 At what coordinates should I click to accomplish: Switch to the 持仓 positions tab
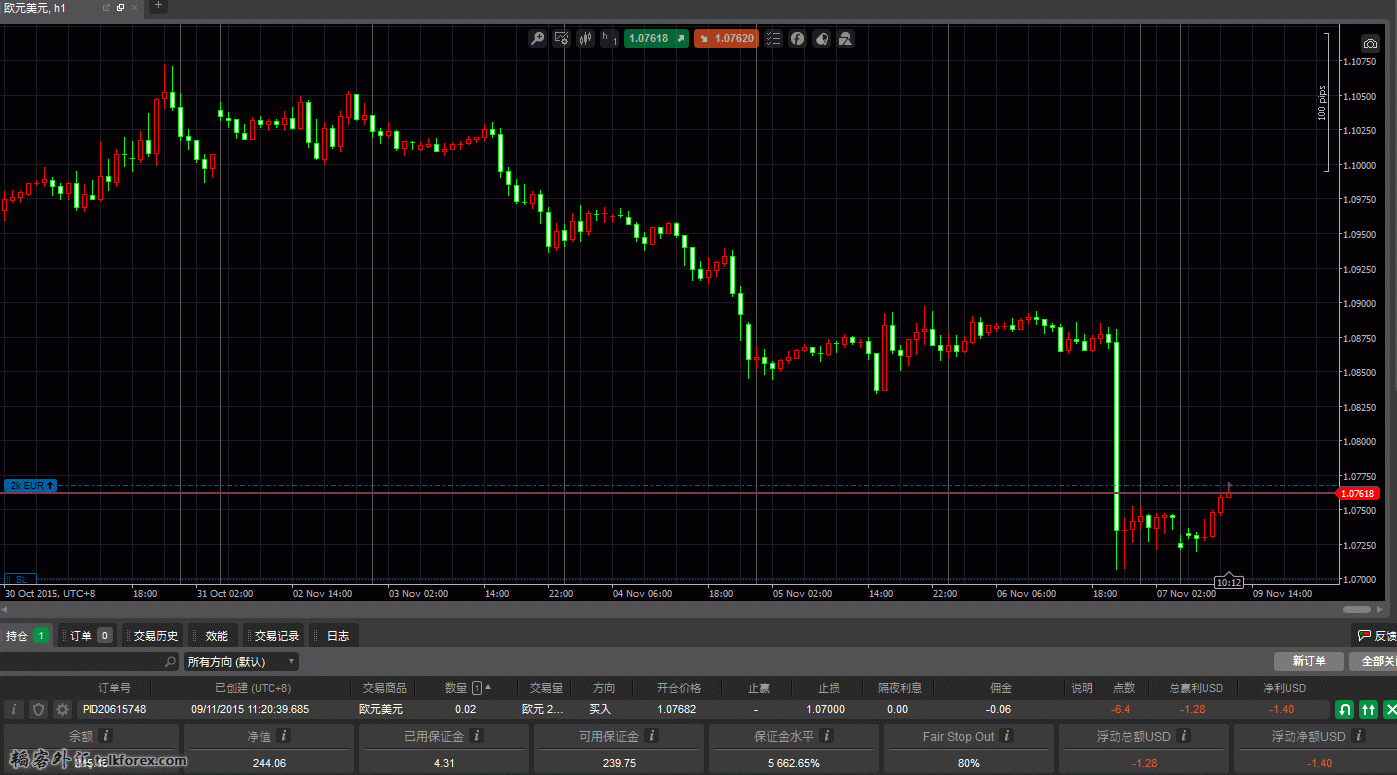pos(27,635)
